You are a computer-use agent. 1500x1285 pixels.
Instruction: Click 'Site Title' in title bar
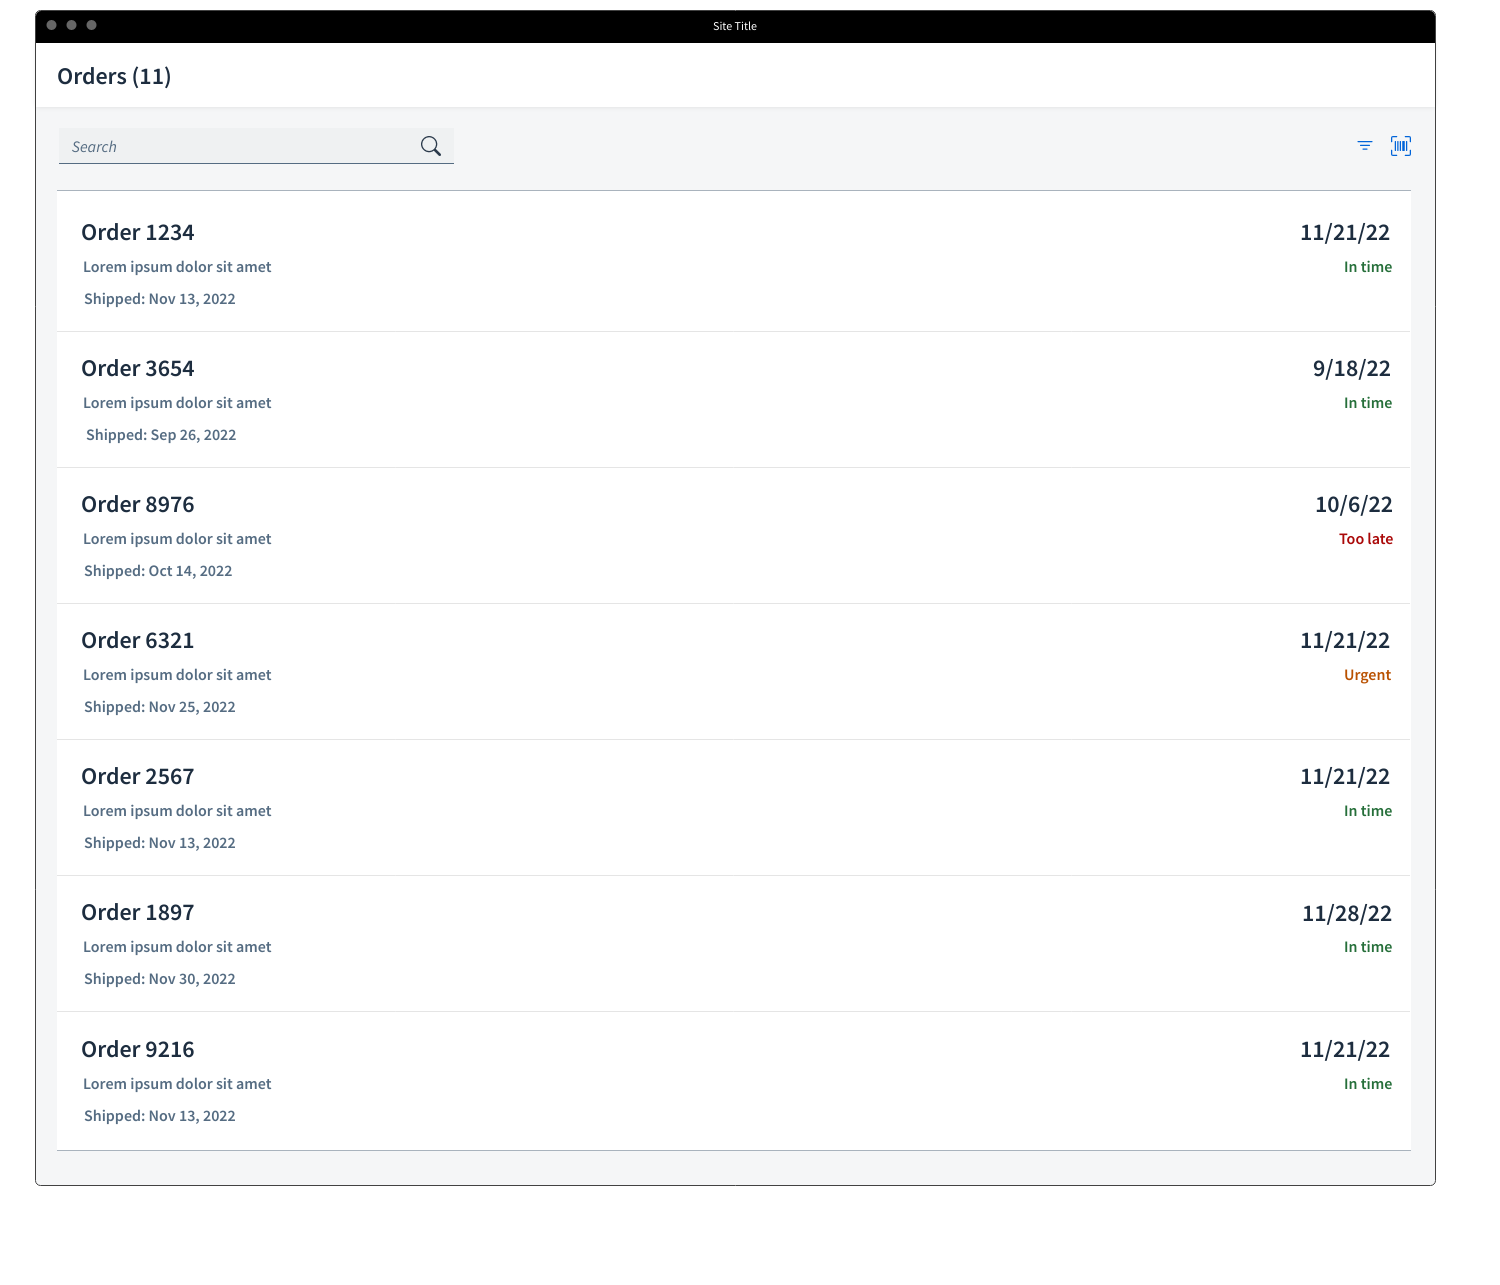point(735,26)
